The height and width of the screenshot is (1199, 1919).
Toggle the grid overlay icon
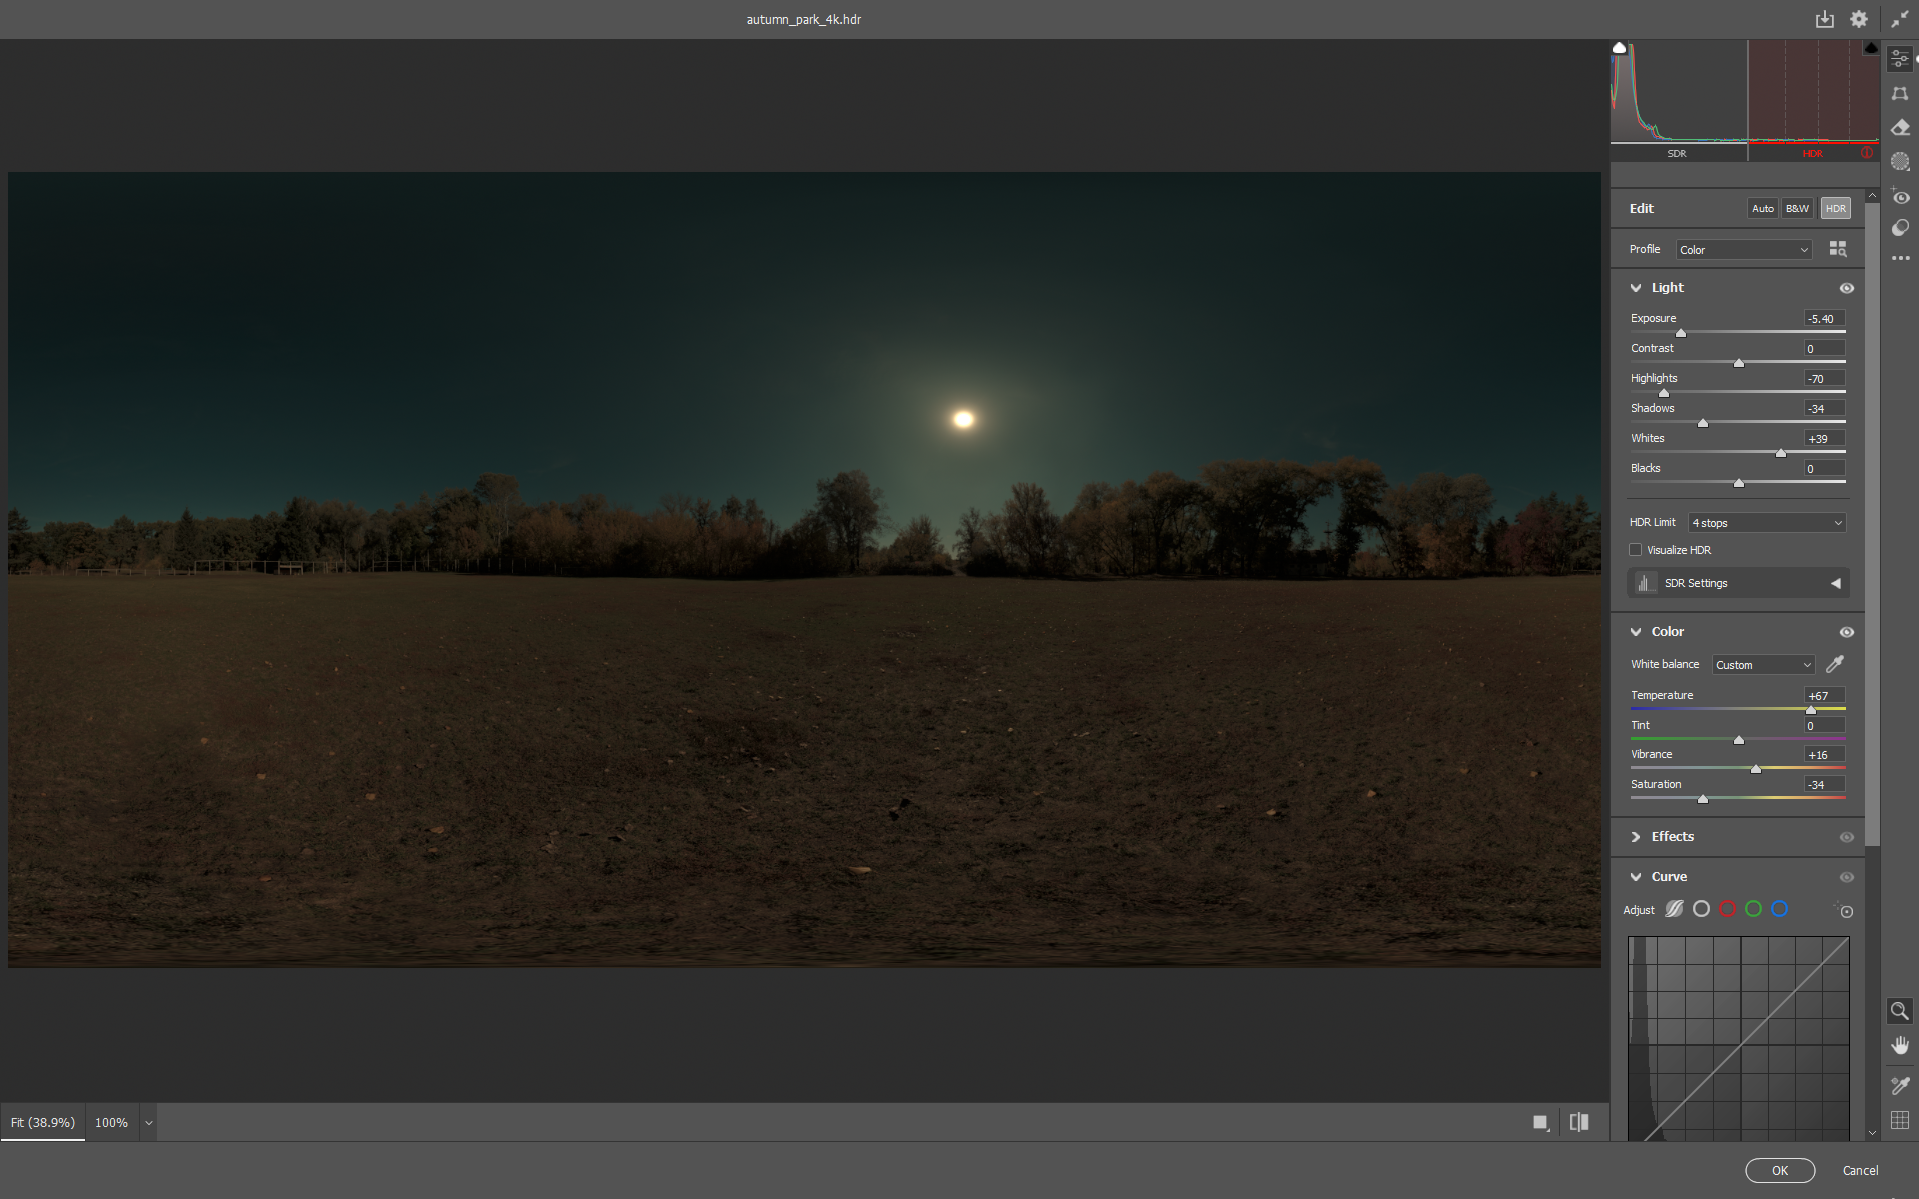point(1899,1120)
